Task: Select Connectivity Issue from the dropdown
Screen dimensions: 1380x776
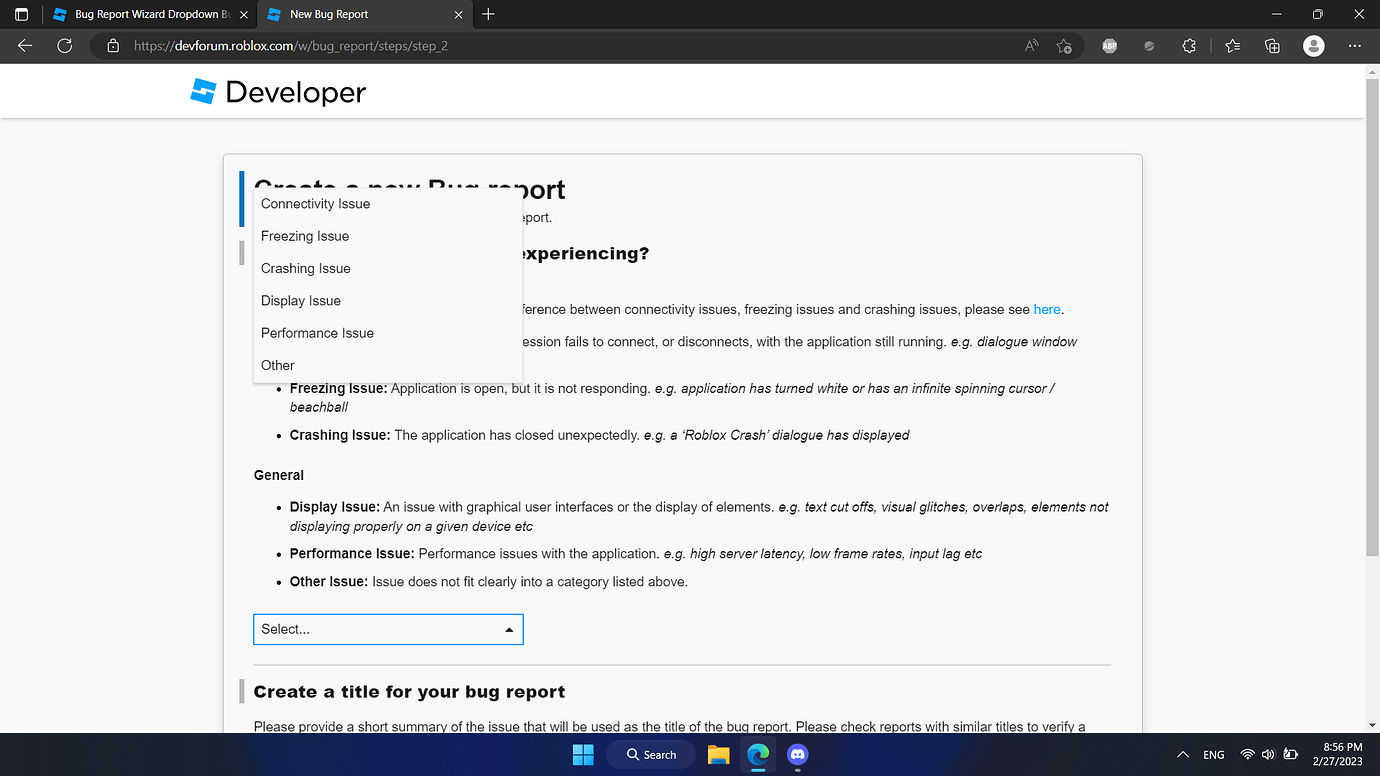Action: point(315,203)
